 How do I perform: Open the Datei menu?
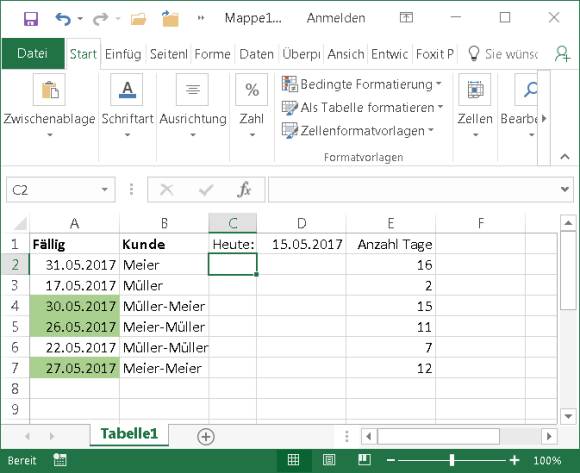click(x=33, y=53)
